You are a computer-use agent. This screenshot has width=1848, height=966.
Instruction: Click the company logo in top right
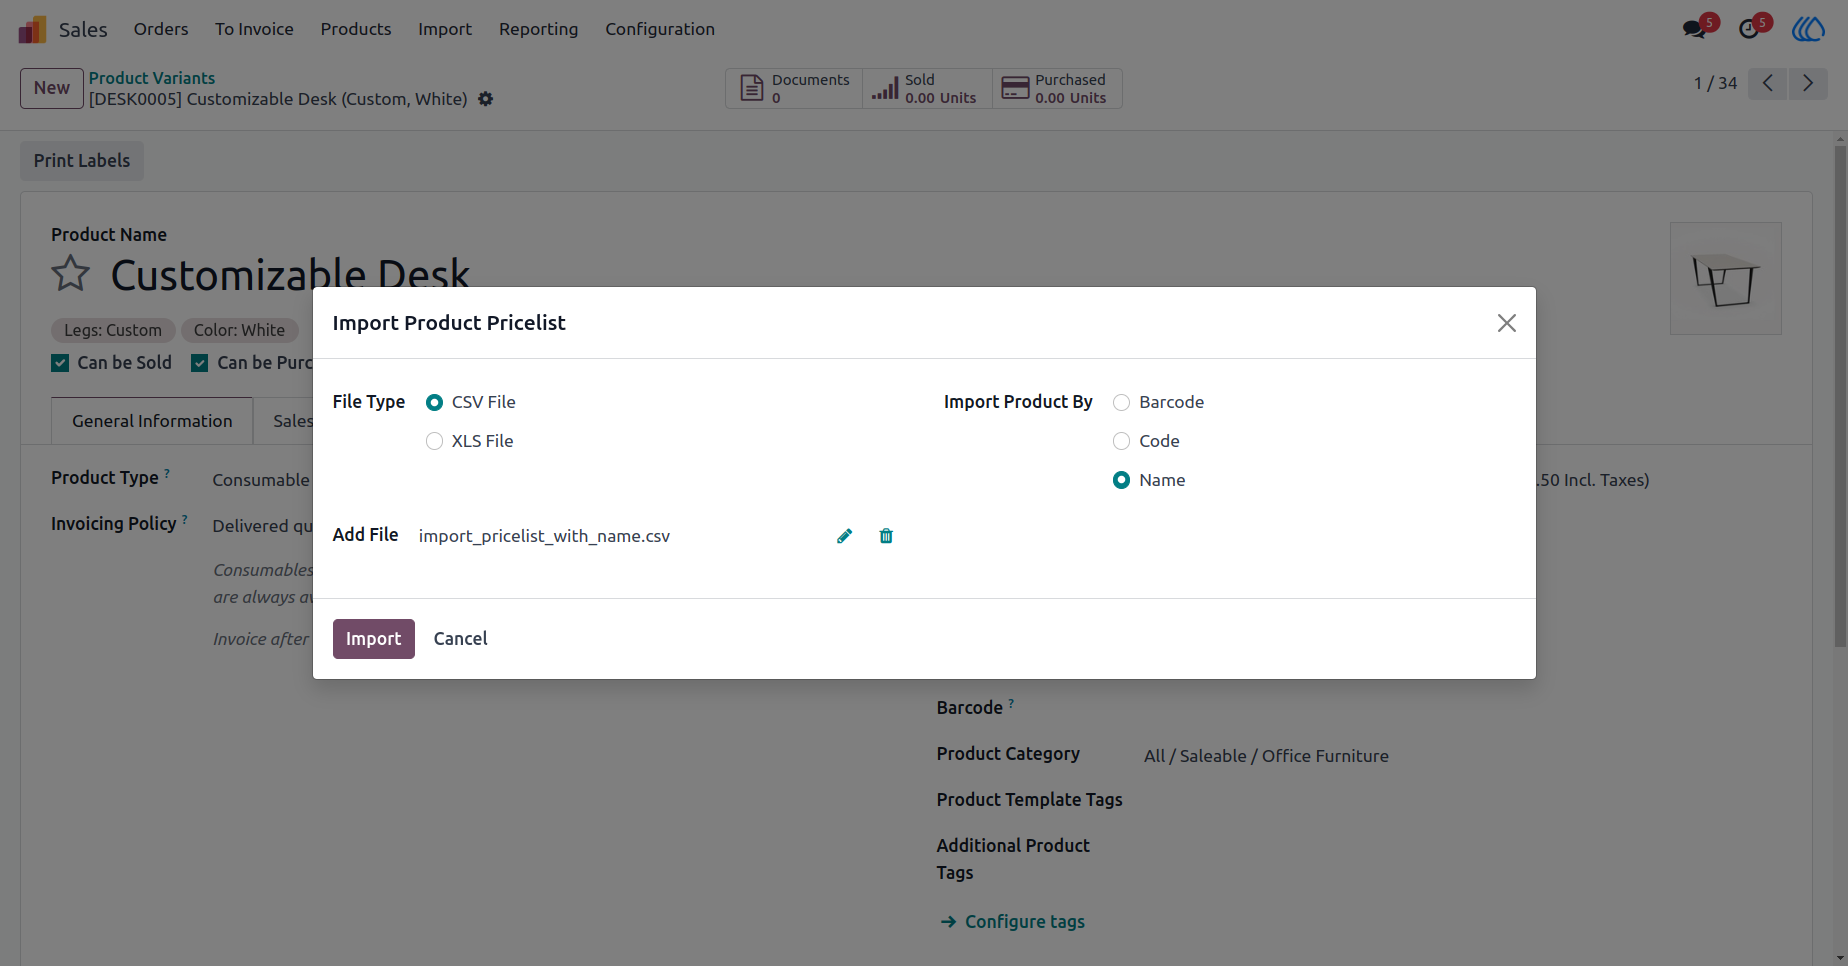coord(1808,29)
